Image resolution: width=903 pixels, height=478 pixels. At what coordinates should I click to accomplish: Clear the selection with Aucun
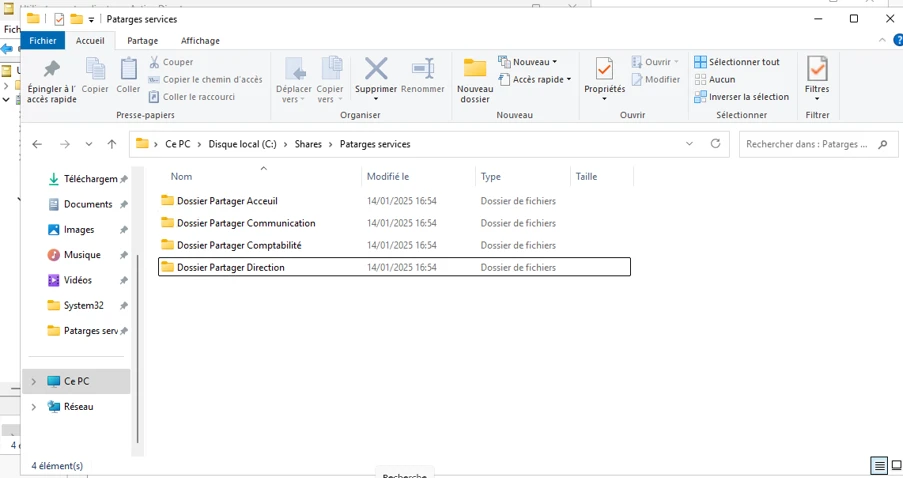(x=715, y=79)
